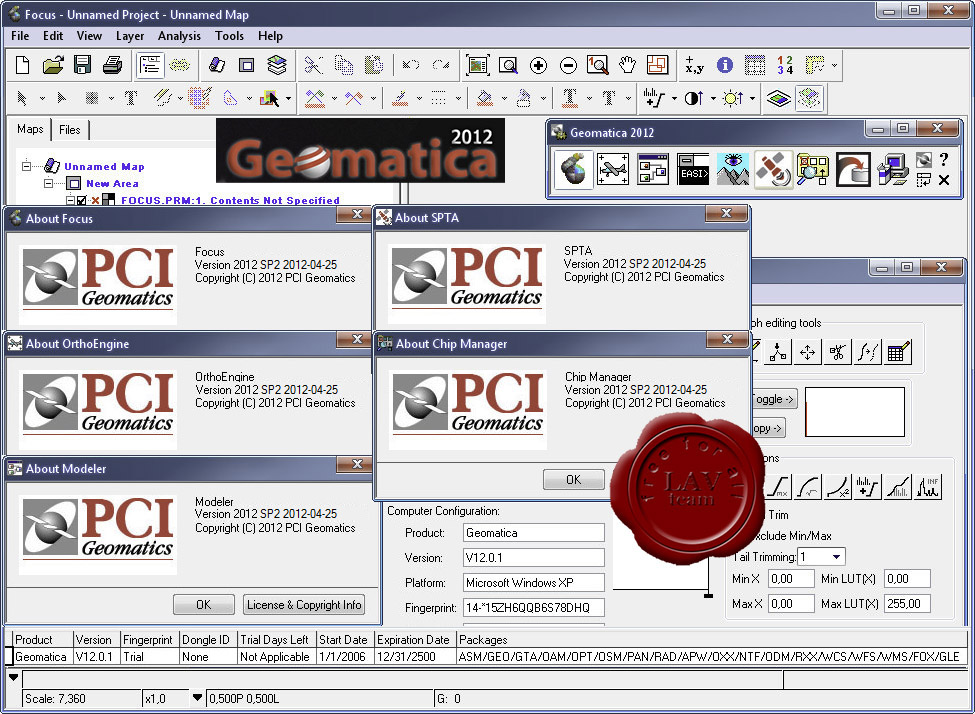
Task: Open Chip Manager magnifier grid icon
Action: (813, 169)
